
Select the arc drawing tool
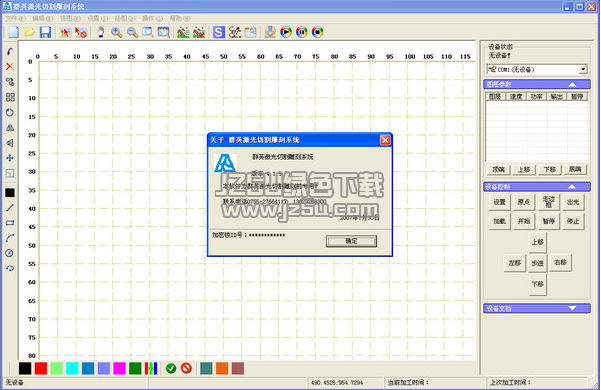pos(10,238)
